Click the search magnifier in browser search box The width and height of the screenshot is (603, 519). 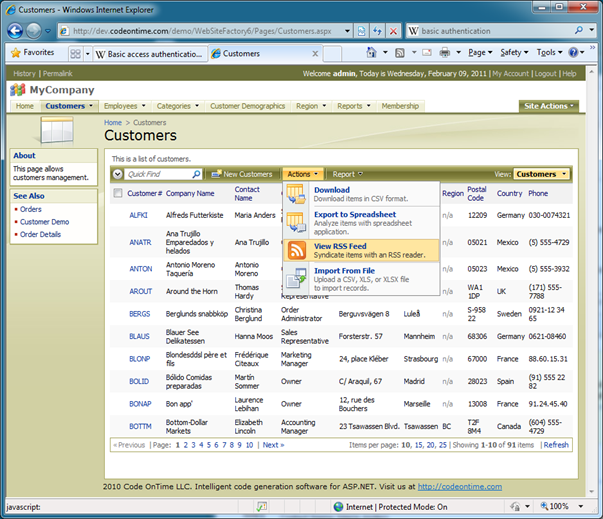[x=578, y=30]
